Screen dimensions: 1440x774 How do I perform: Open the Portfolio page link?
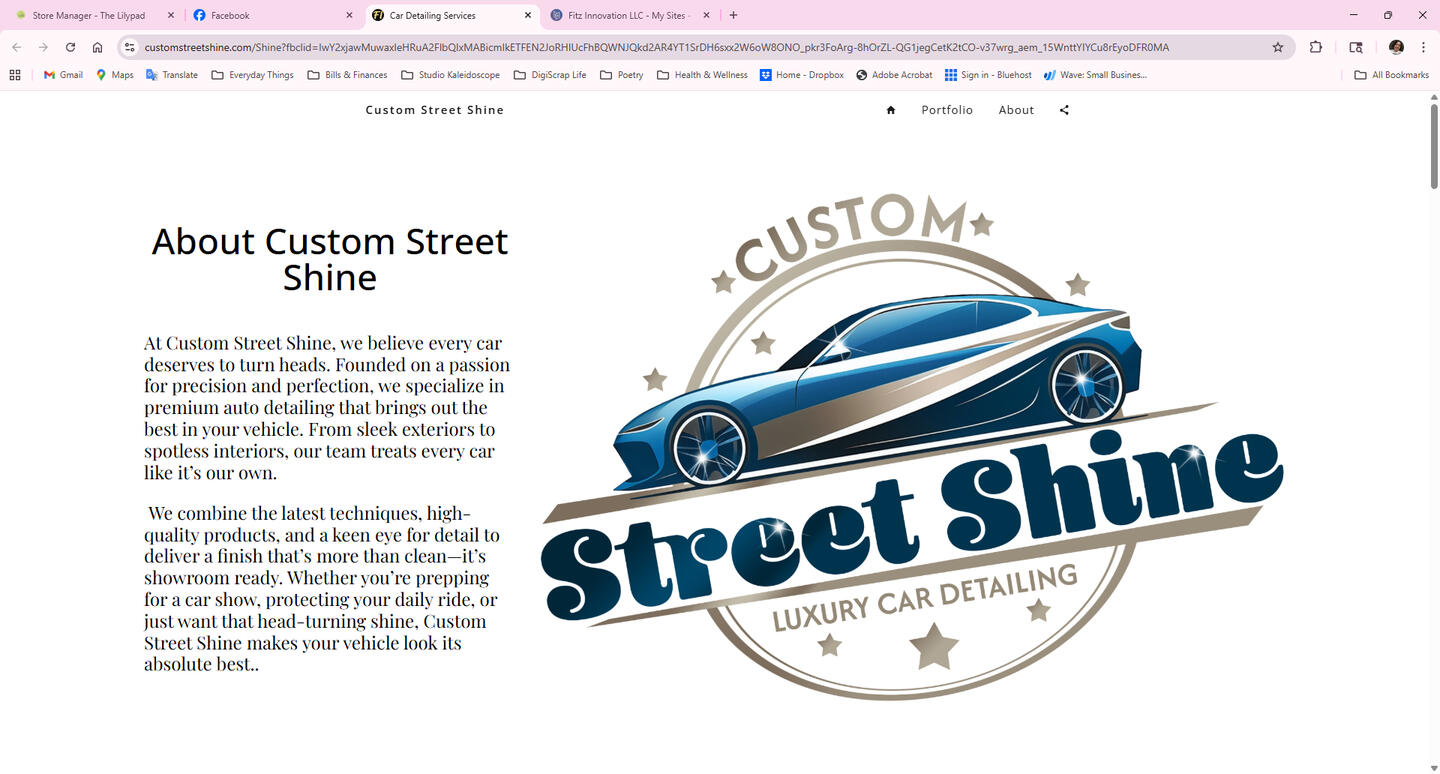coord(946,110)
